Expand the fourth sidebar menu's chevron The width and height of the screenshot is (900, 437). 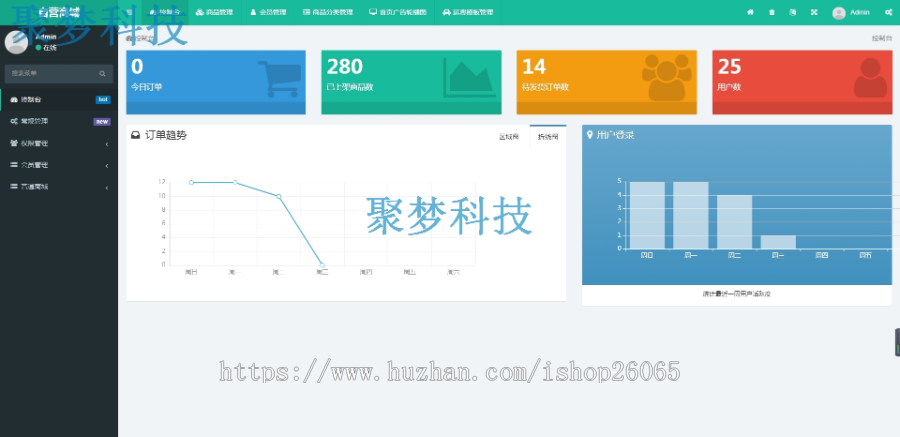(x=107, y=165)
